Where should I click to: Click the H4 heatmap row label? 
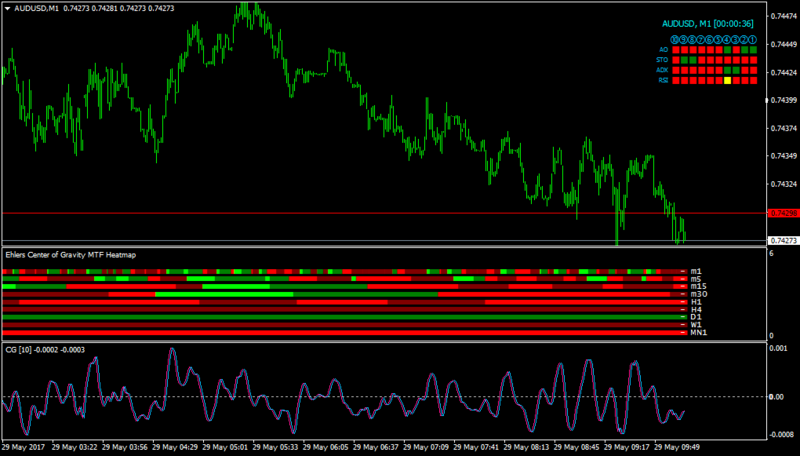pos(696,310)
